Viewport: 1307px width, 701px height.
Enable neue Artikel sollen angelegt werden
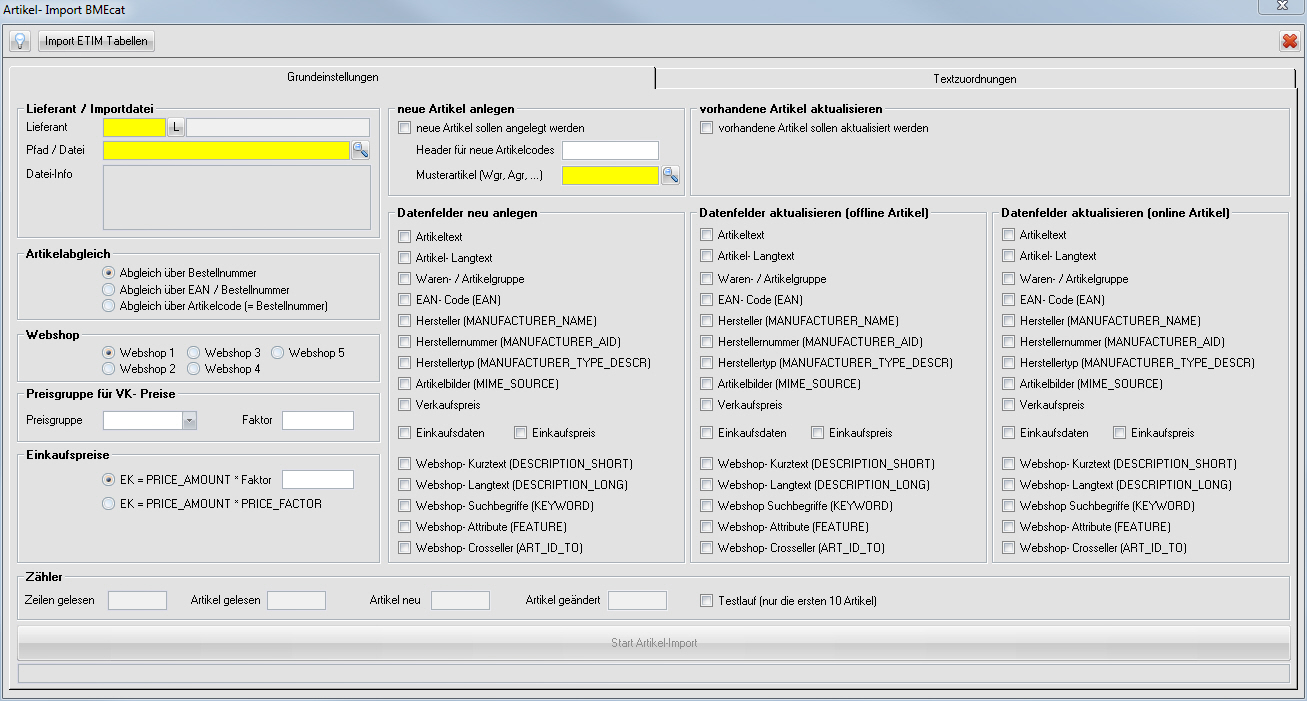pos(405,128)
